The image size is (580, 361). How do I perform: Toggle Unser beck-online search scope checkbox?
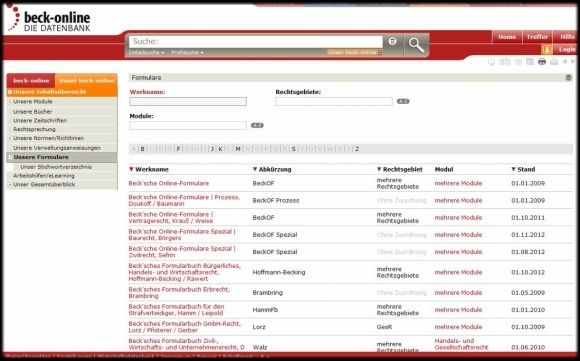380,53
